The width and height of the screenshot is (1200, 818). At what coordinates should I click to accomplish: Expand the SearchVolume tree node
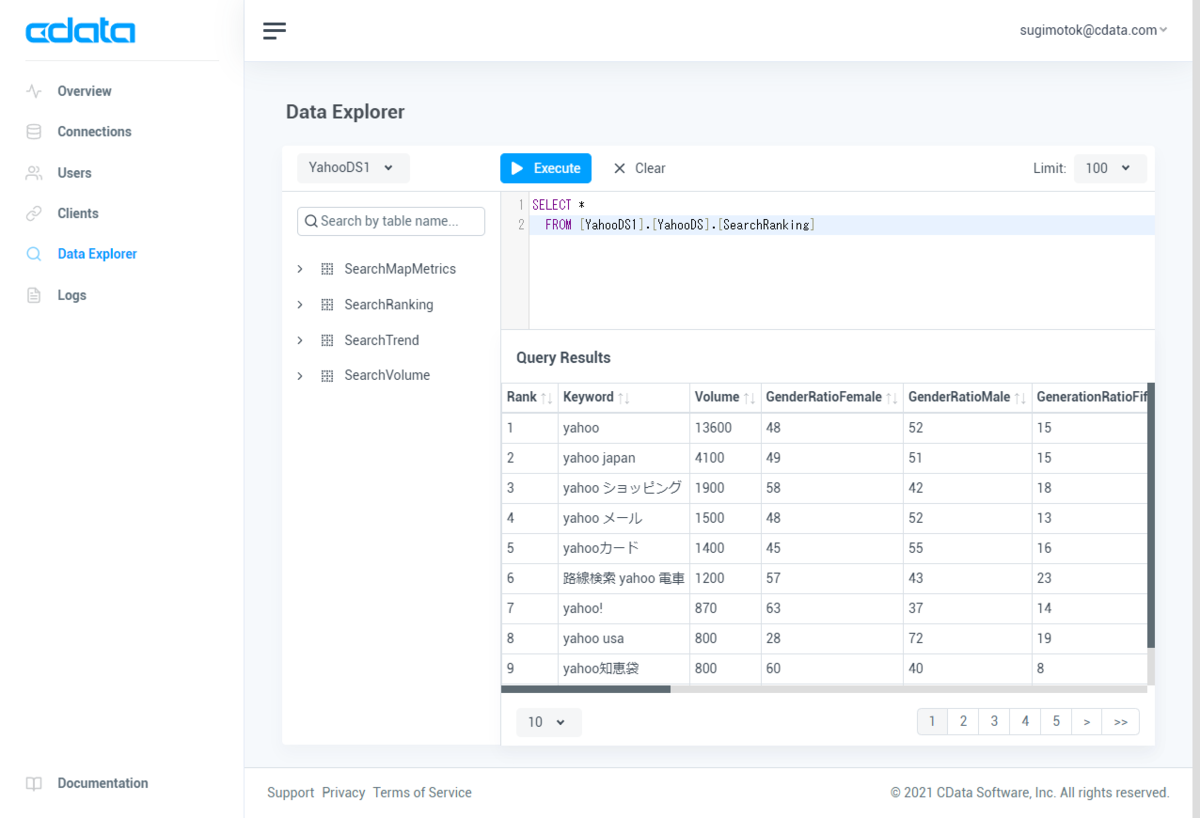300,376
